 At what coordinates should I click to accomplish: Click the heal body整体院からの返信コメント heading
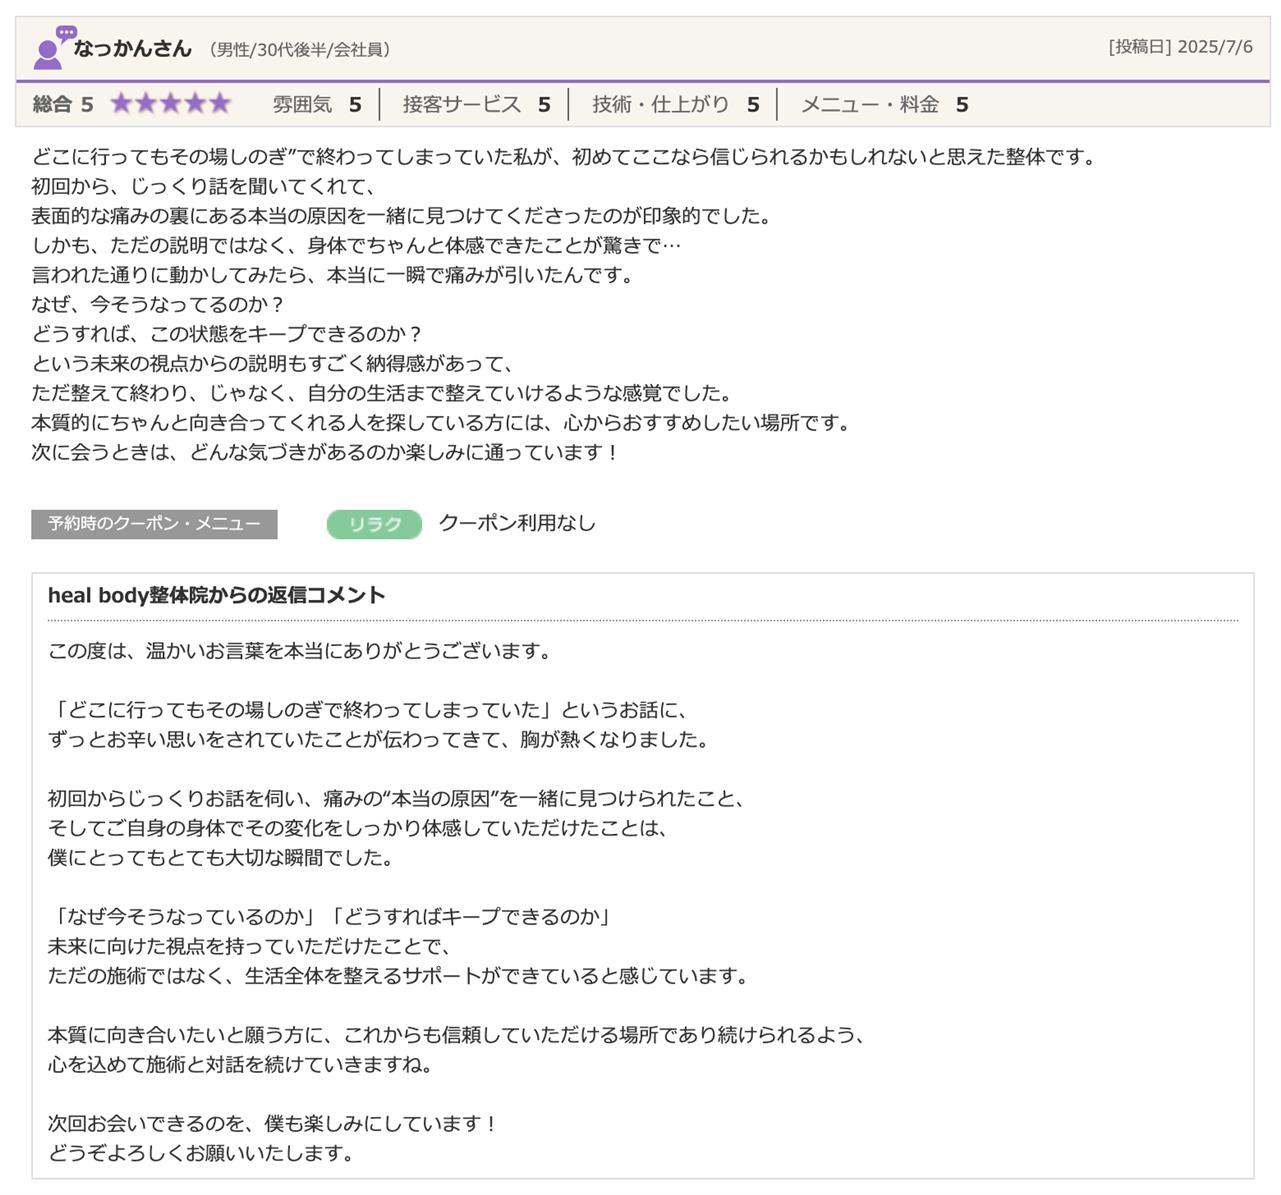[x=216, y=595]
